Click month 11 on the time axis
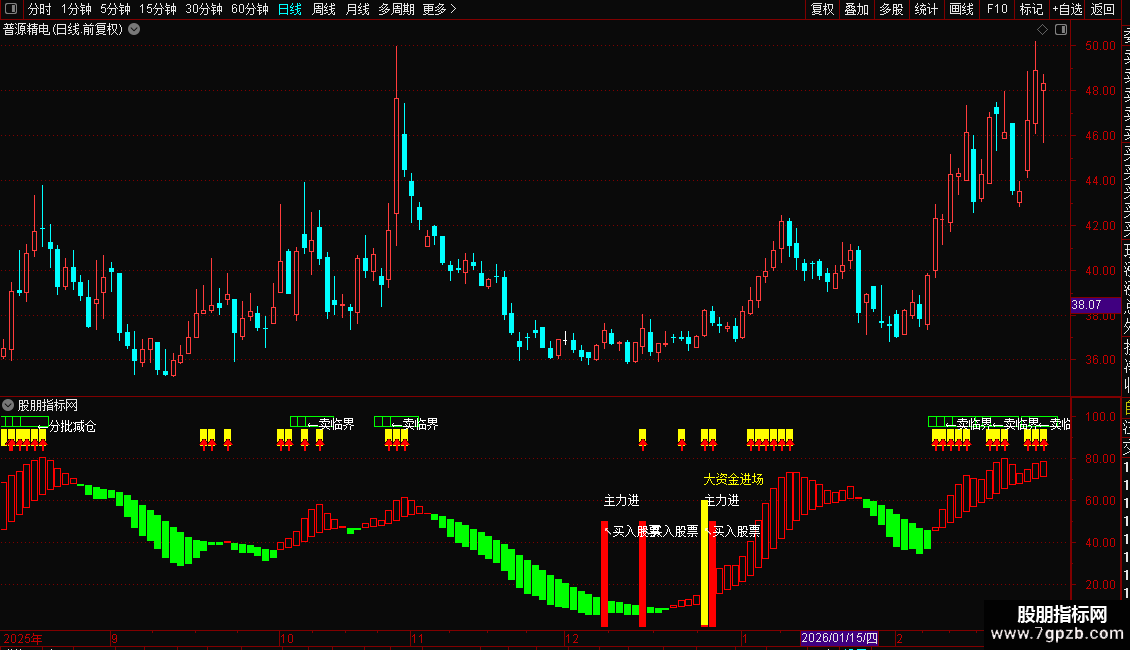The width and height of the screenshot is (1130, 650). [417, 638]
